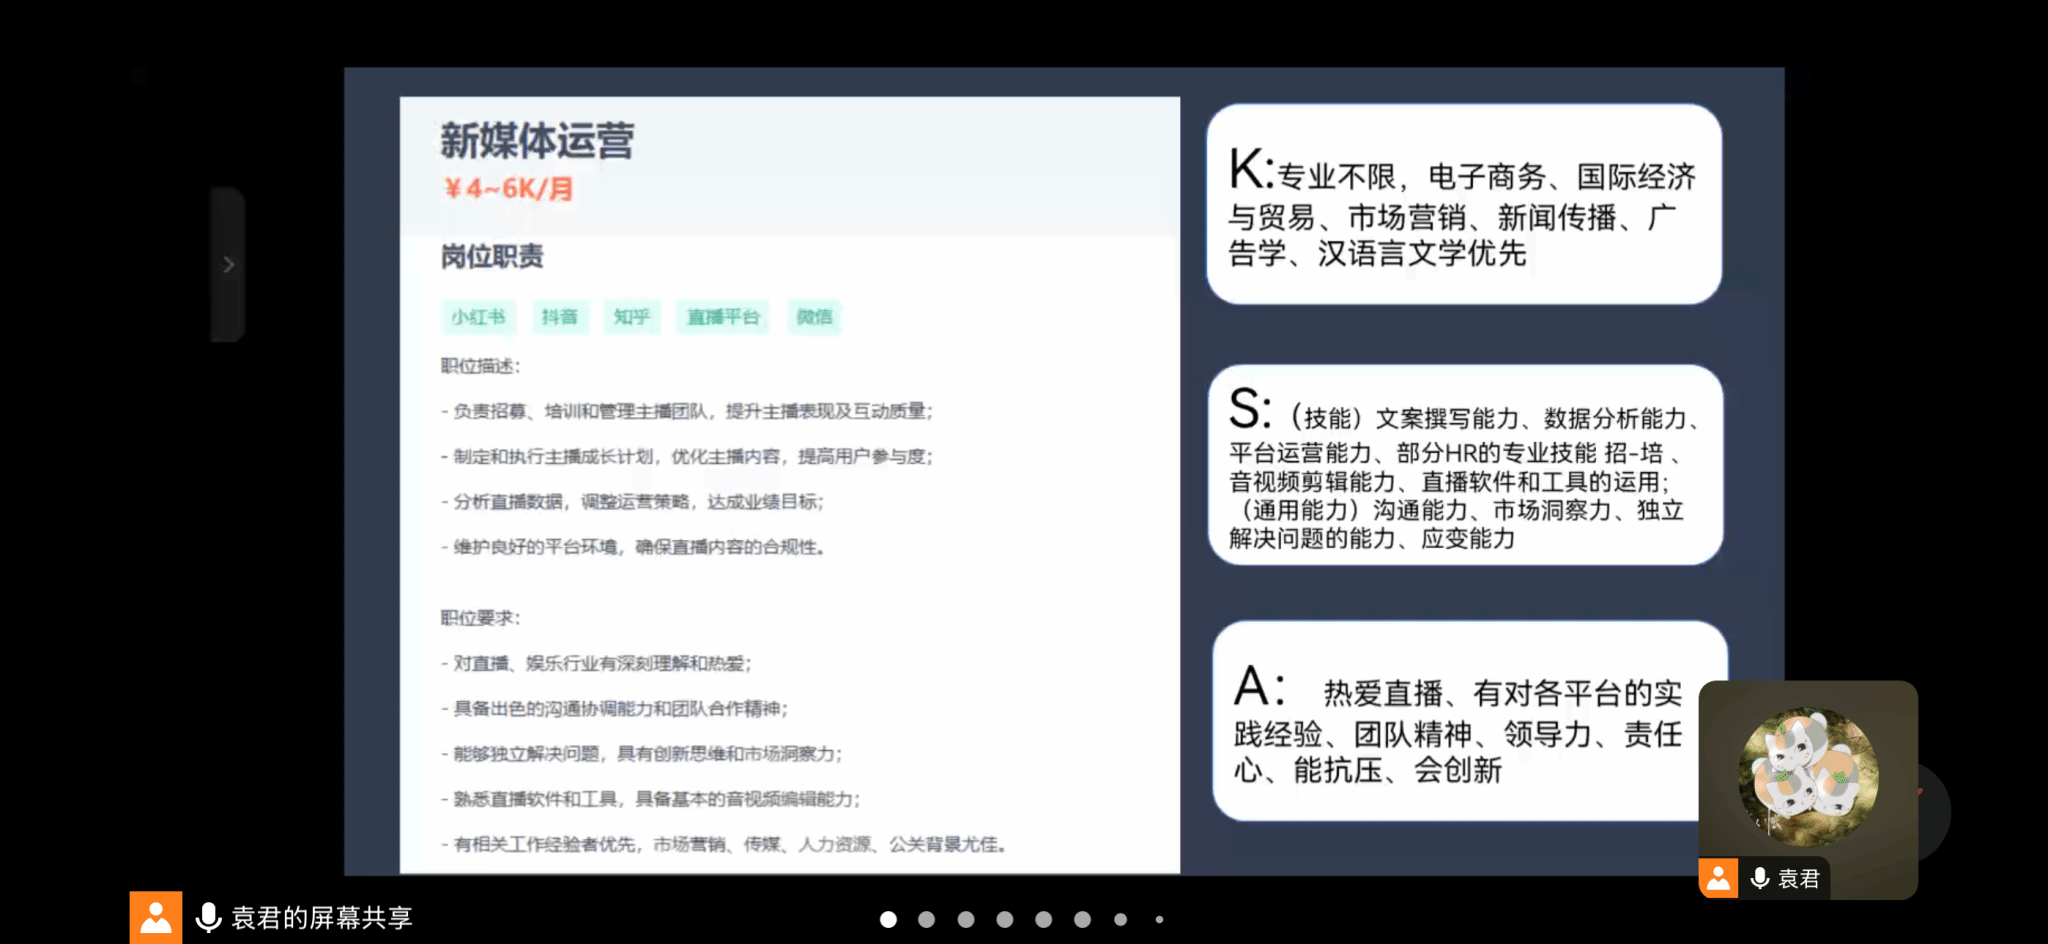The height and width of the screenshot is (944, 2048).
Task: Click the 直播平台 tag
Action: [x=722, y=317]
